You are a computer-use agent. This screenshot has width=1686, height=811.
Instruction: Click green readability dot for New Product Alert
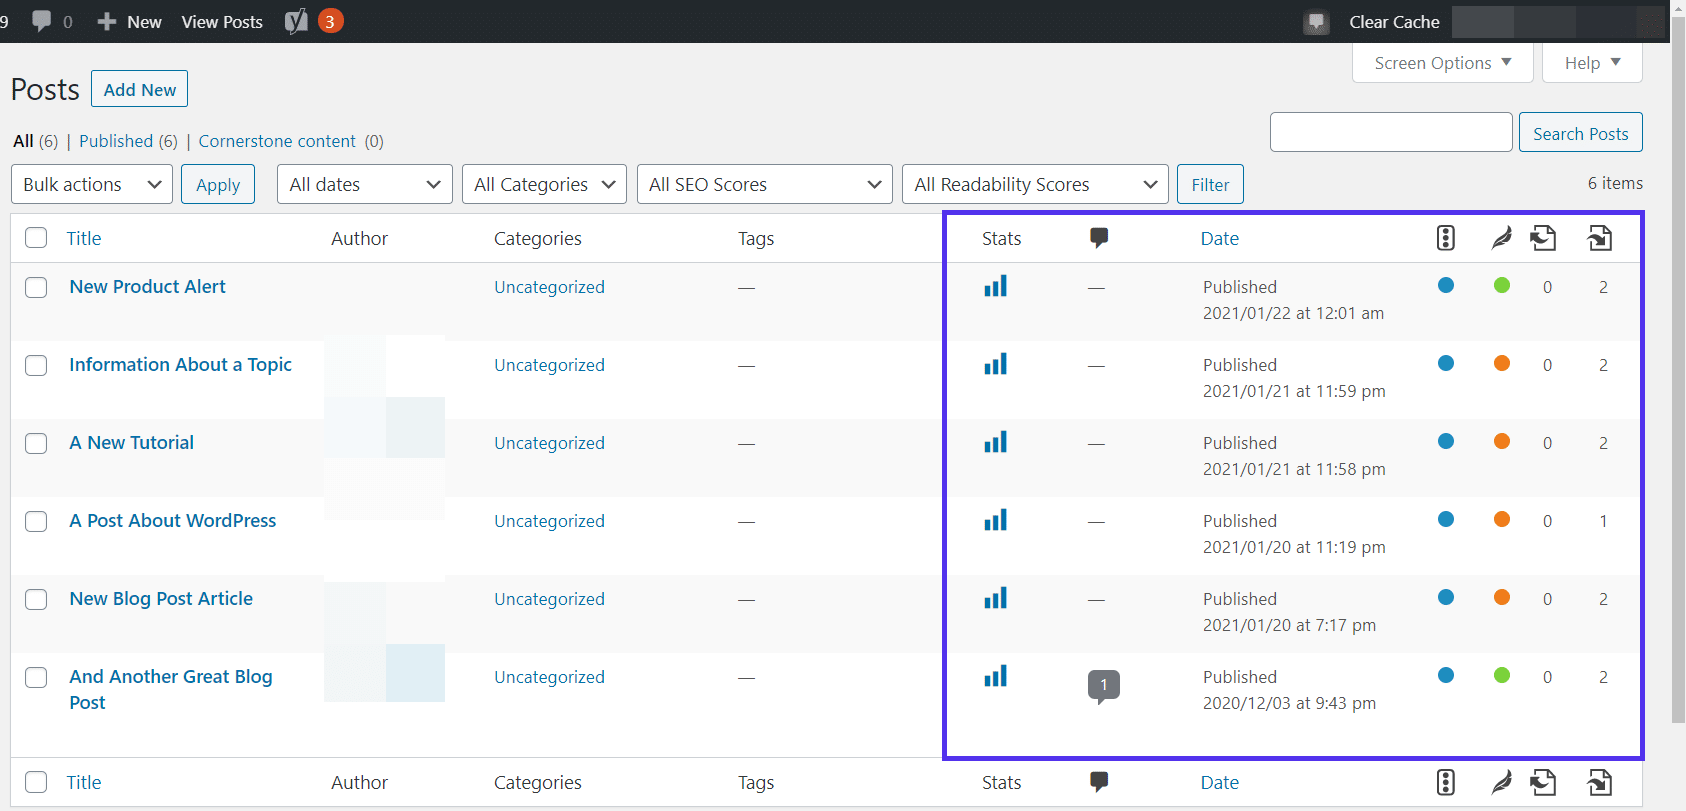click(x=1501, y=286)
